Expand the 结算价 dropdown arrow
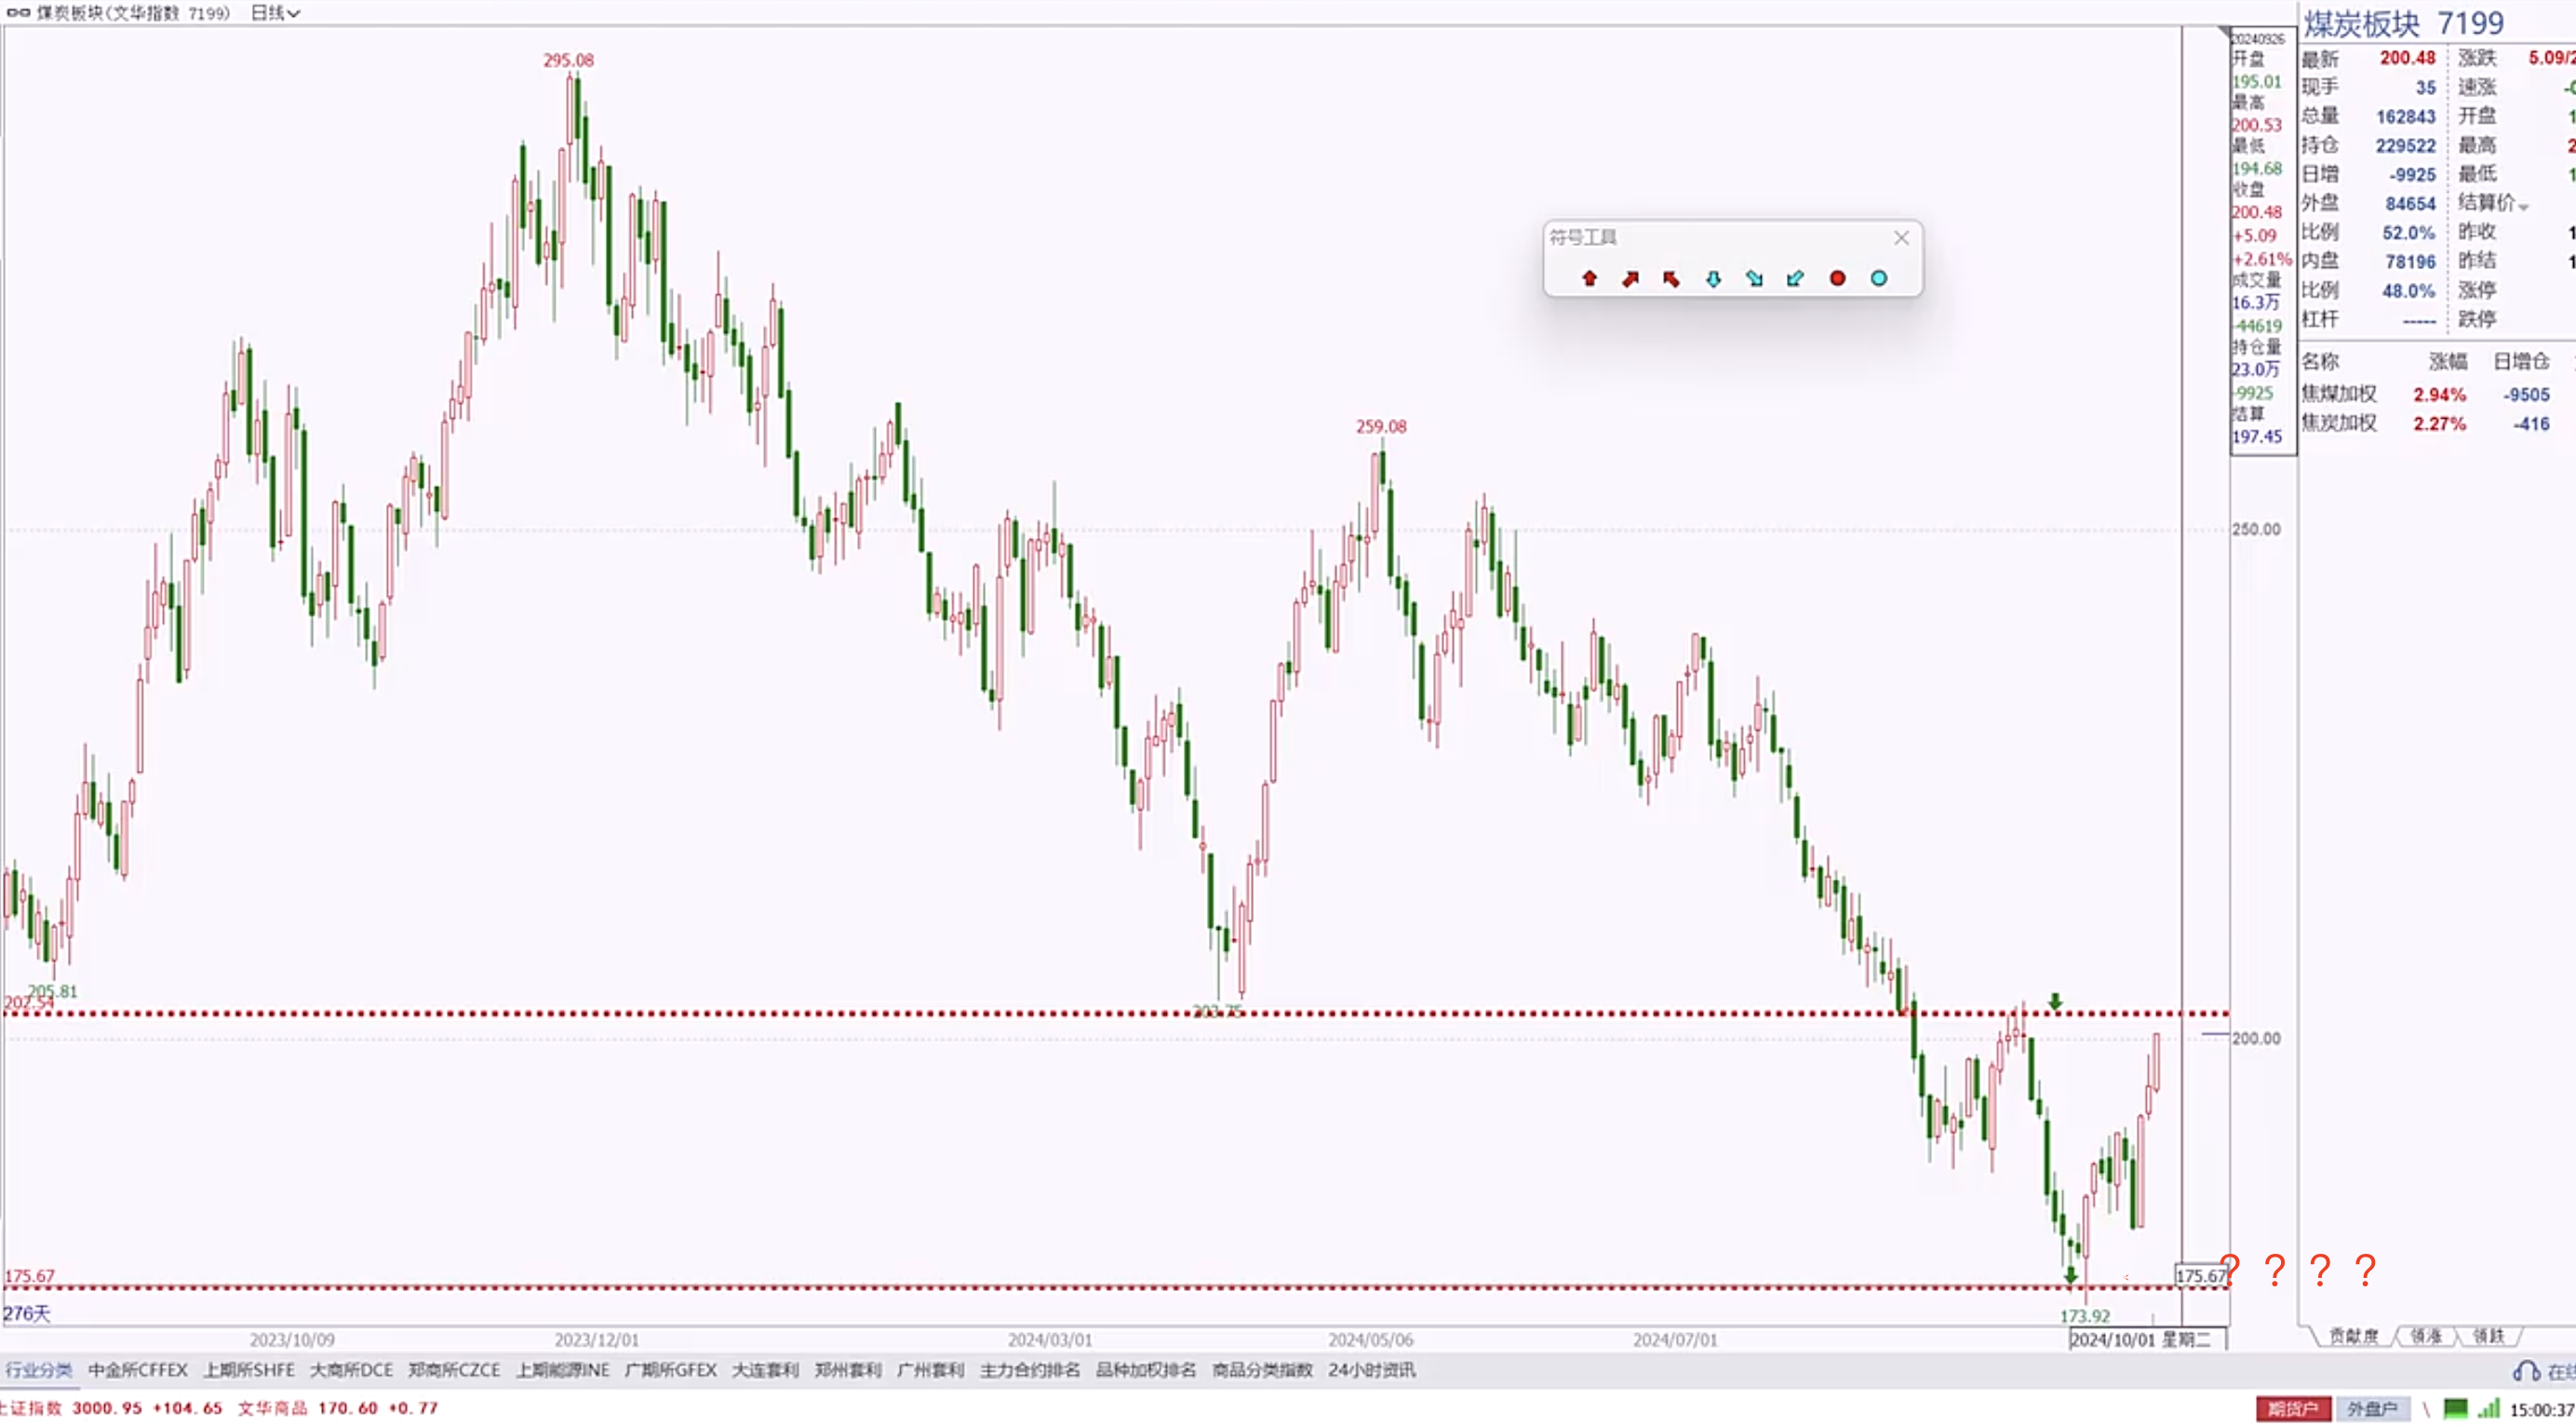The width and height of the screenshot is (2576, 1426). [x=2523, y=207]
